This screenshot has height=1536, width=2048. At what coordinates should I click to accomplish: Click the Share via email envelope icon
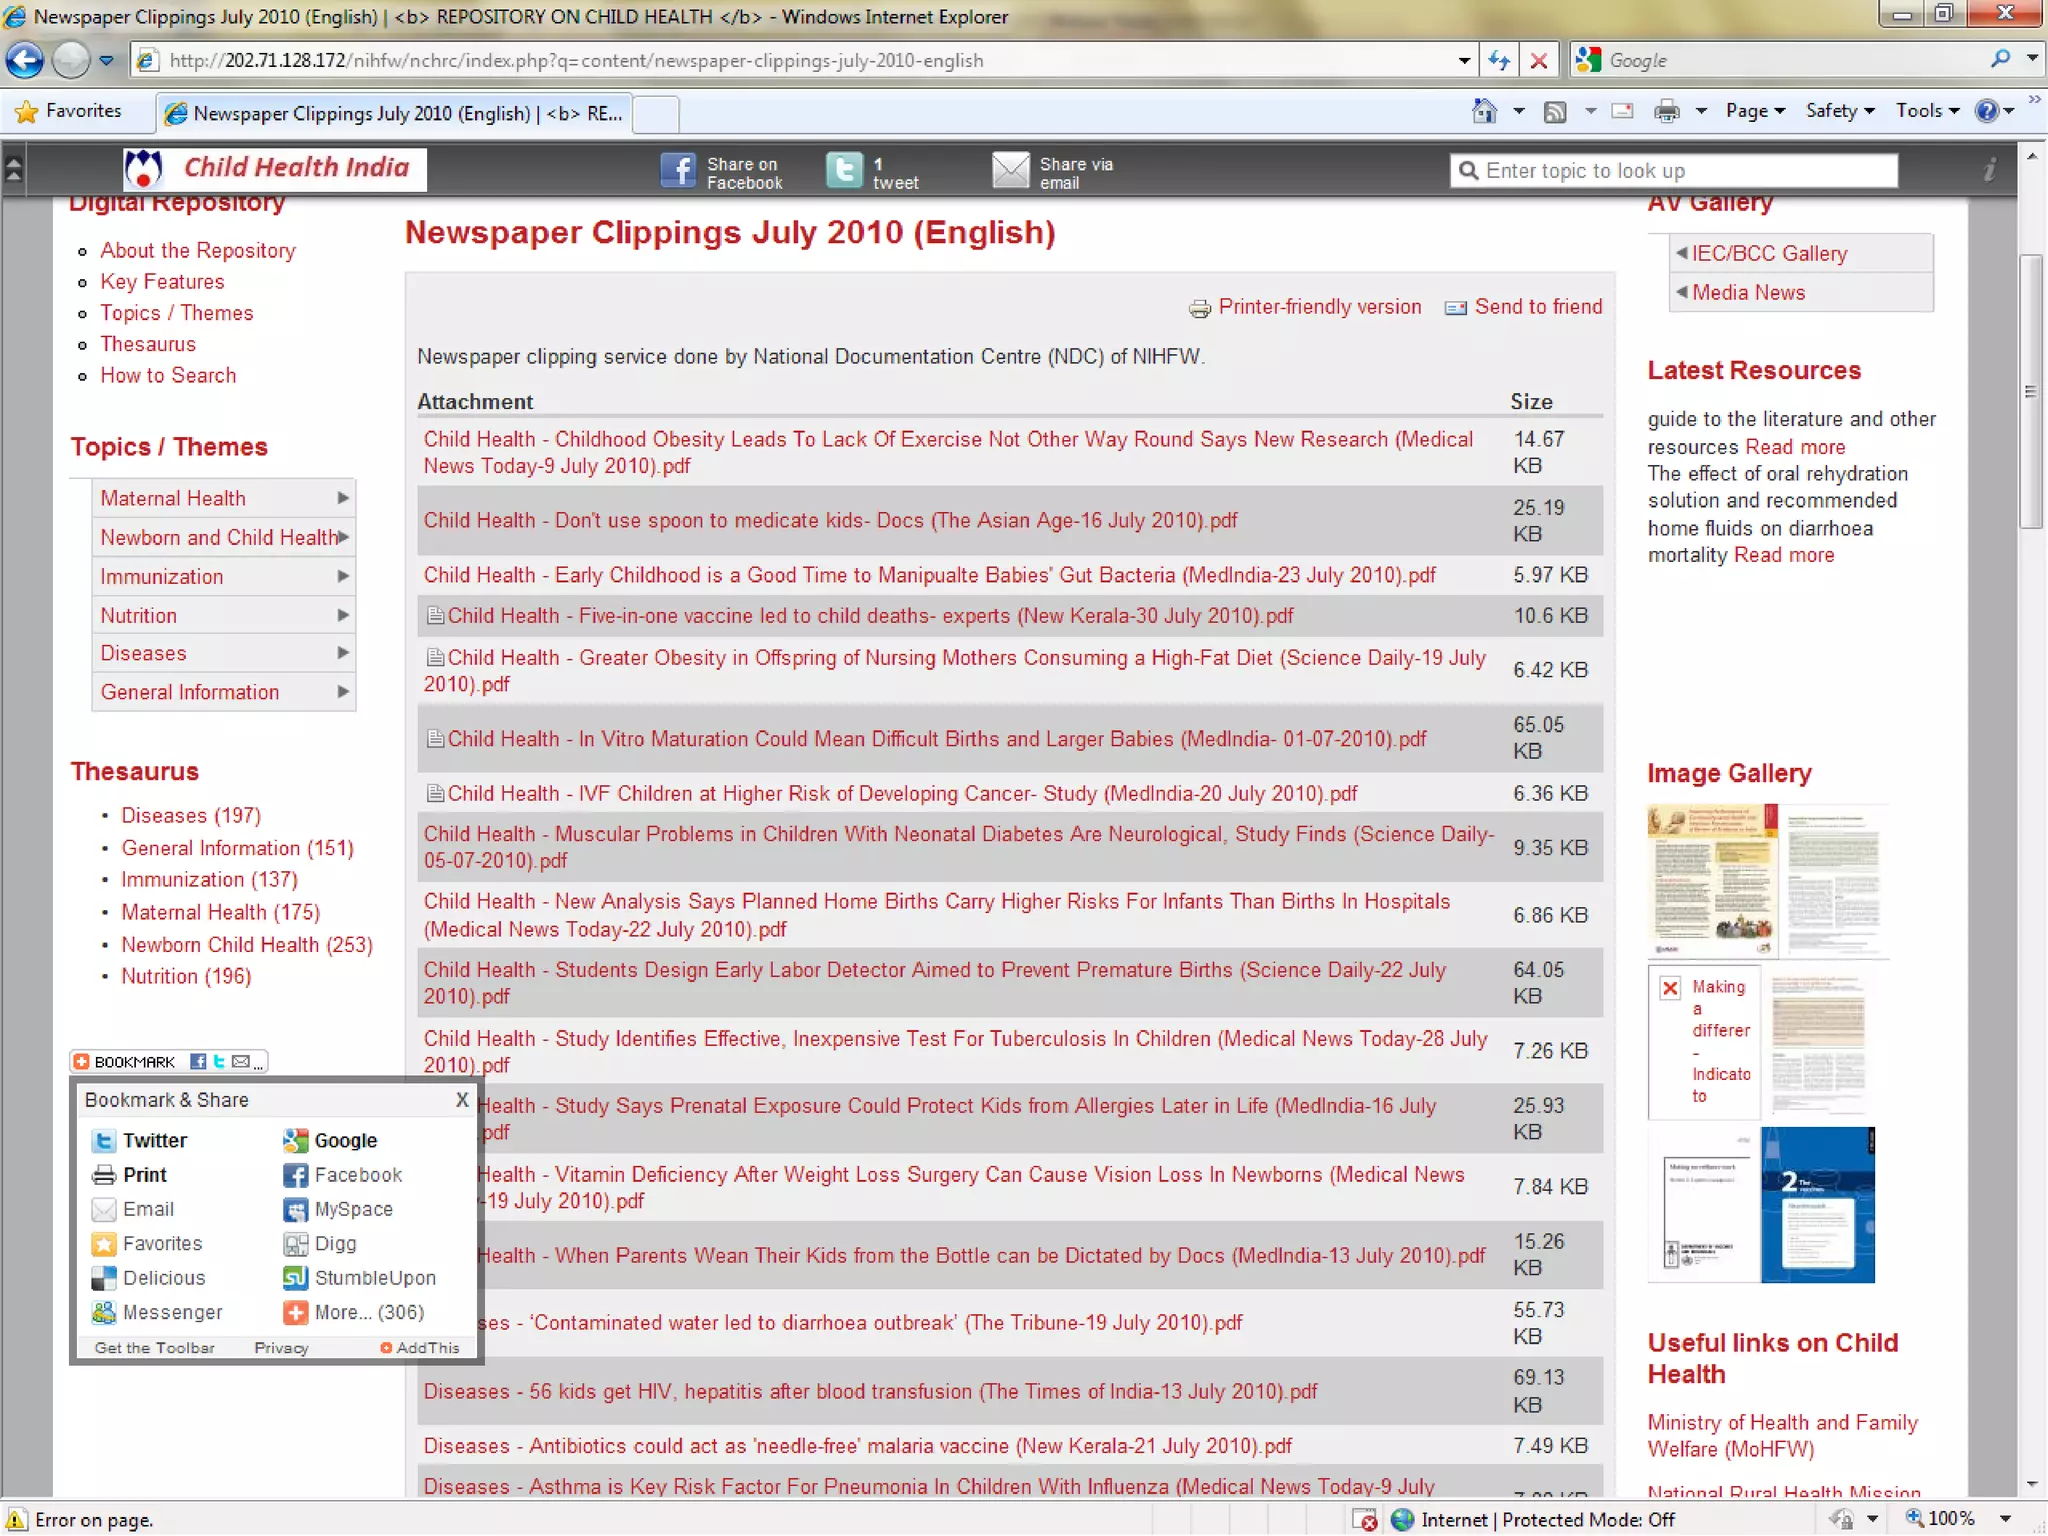click(x=1010, y=170)
